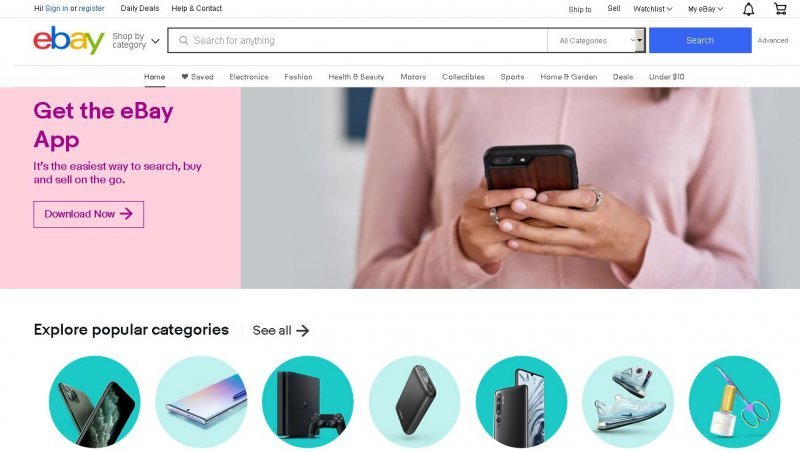
Task: Click the Download Now button
Action: click(x=89, y=214)
